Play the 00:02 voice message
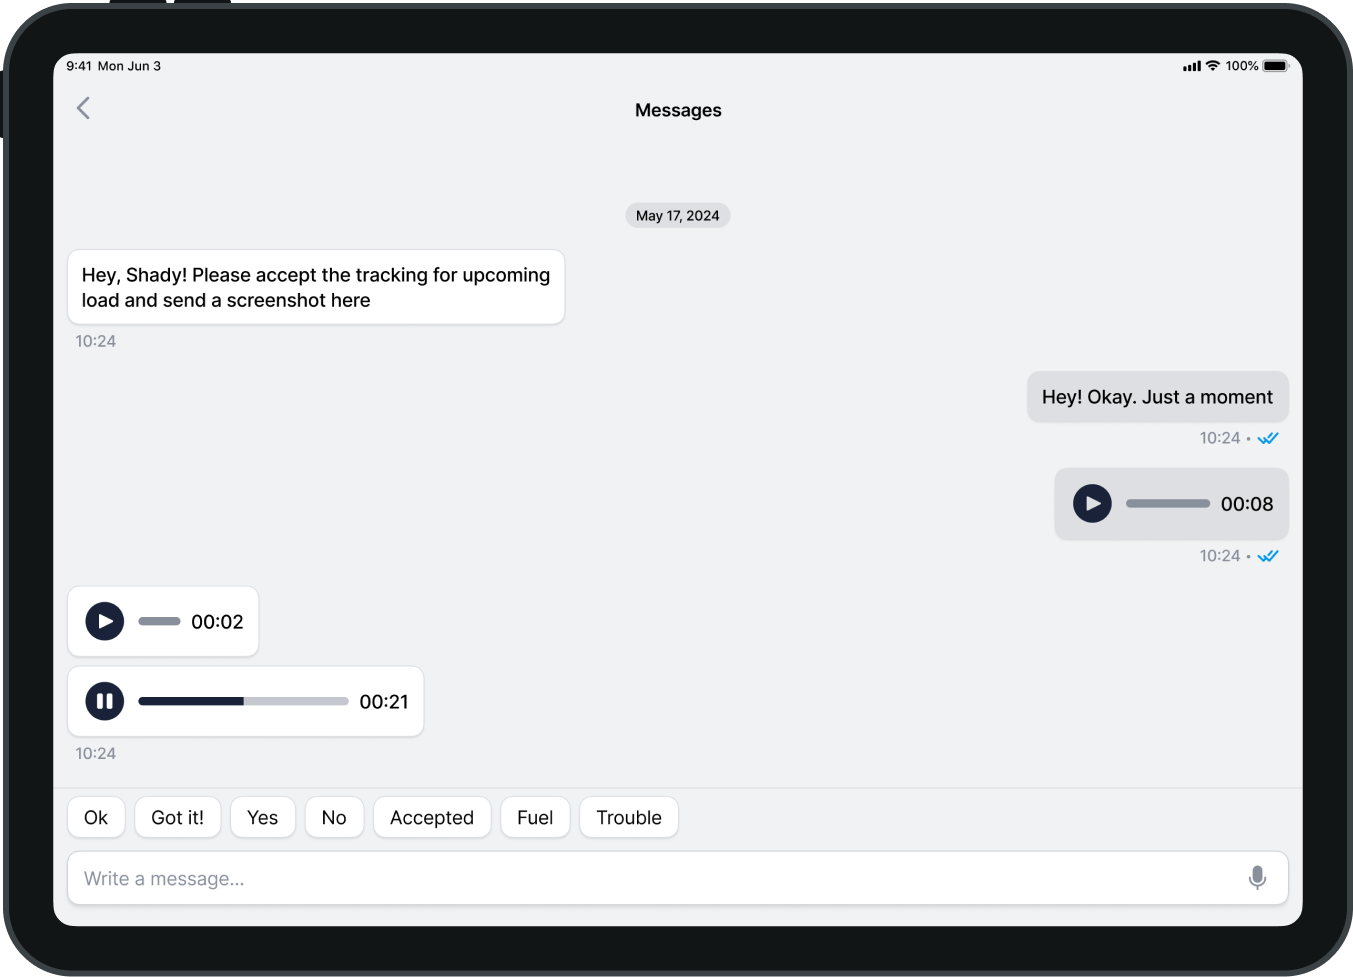This screenshot has height=977, width=1353. click(105, 621)
